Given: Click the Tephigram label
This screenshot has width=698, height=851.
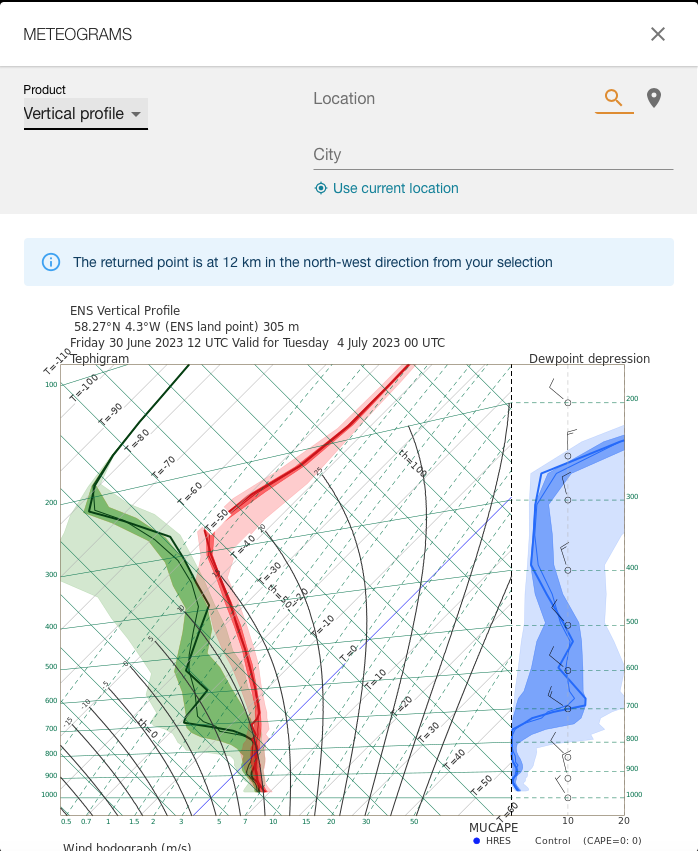Looking at the screenshot, I should [x=99, y=359].
